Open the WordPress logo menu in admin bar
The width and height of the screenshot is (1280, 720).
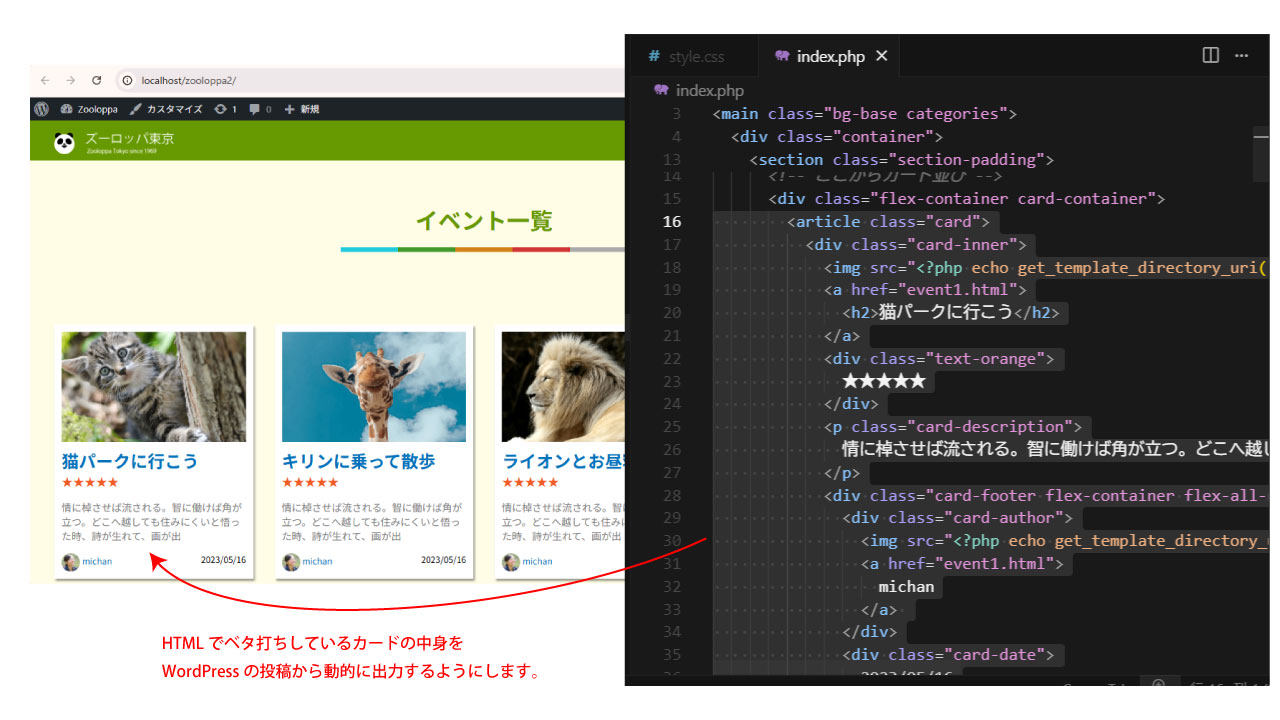[x=41, y=109]
